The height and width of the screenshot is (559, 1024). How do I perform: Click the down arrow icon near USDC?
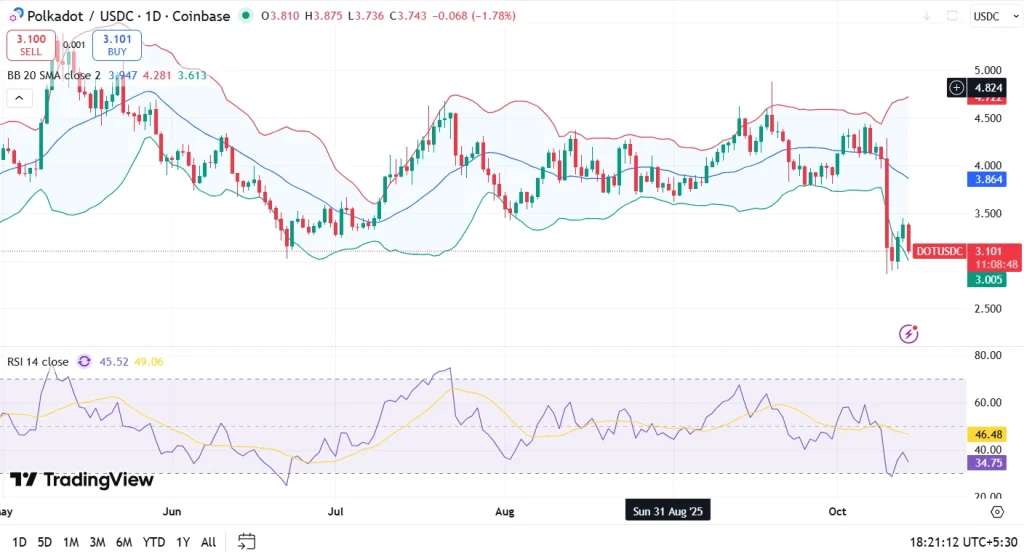[x=926, y=17]
